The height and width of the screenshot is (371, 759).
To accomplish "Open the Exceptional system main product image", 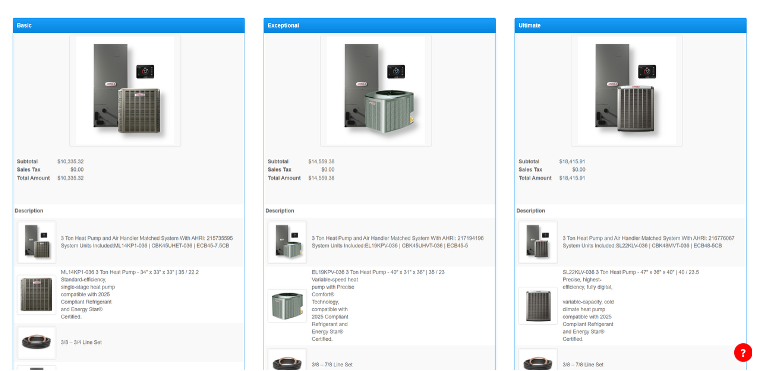I will point(376,91).
